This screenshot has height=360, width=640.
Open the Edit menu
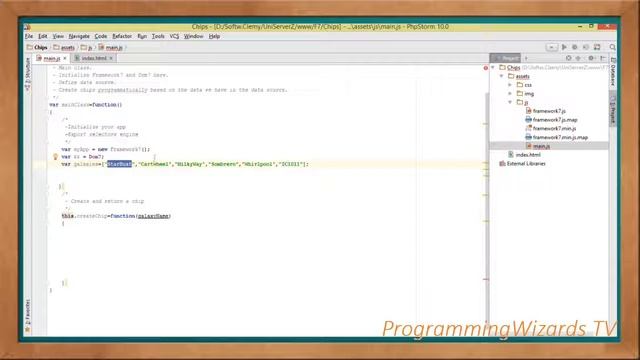click(42, 36)
